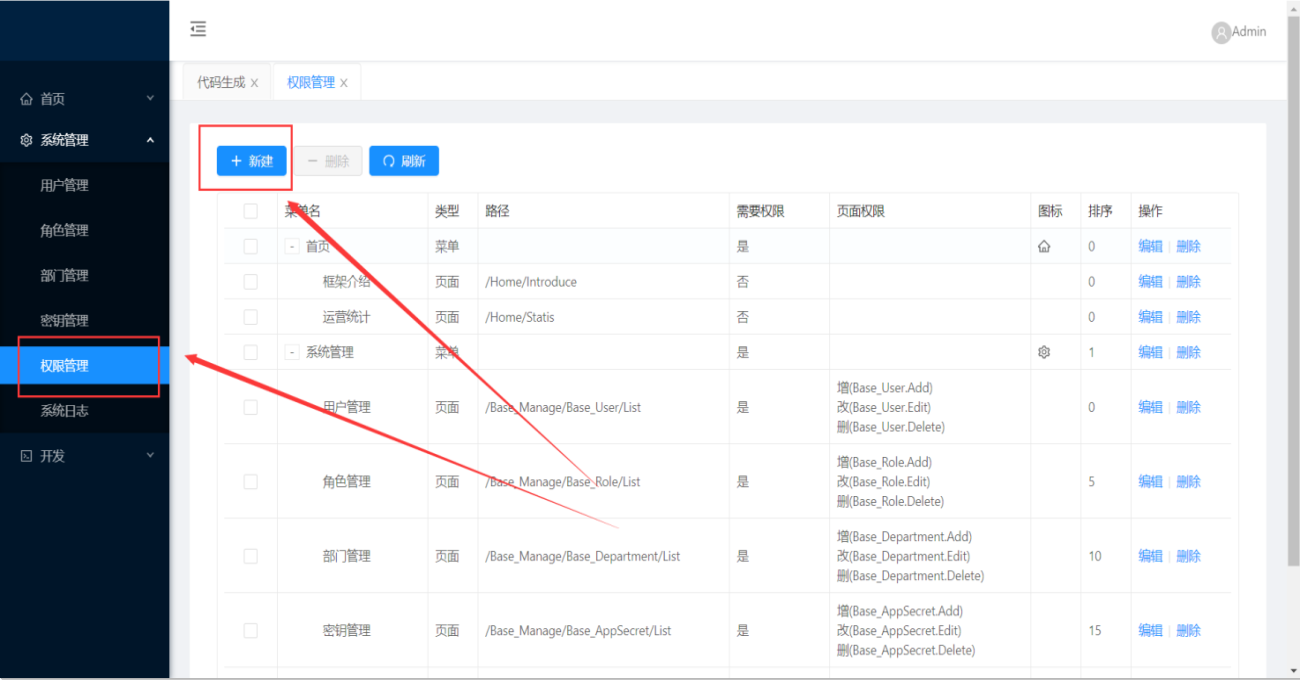Click the home icon in the 首页 table row
This screenshot has width=1300, height=680.
1044,246
